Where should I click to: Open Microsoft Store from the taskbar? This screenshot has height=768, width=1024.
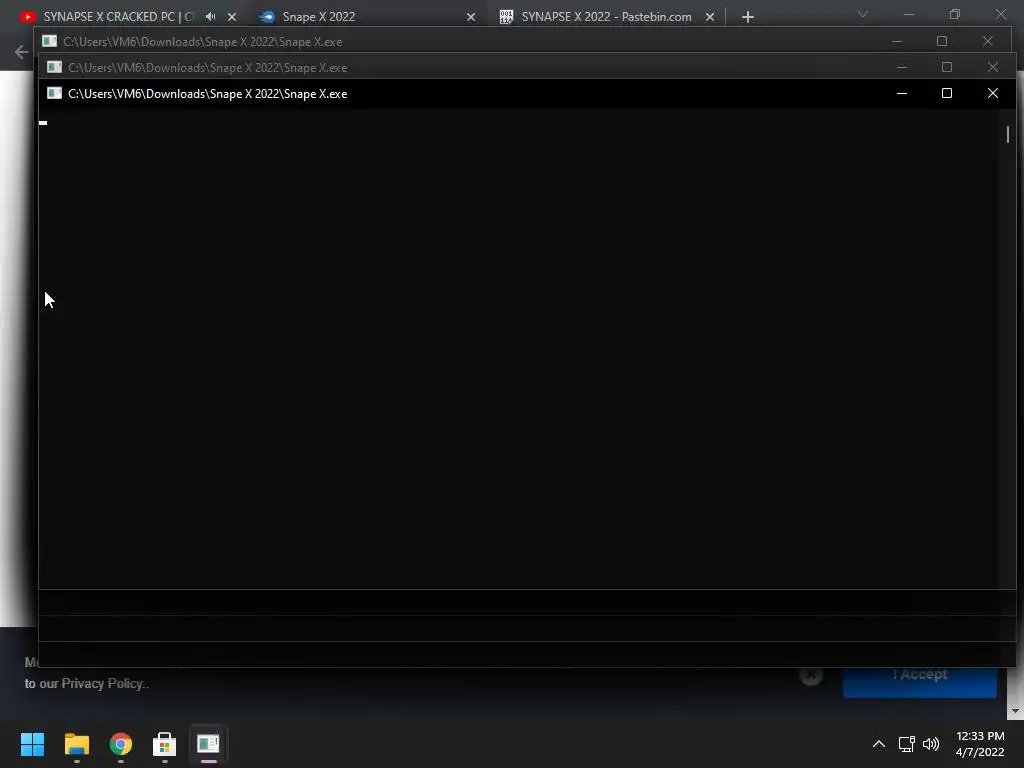pyautogui.click(x=165, y=744)
